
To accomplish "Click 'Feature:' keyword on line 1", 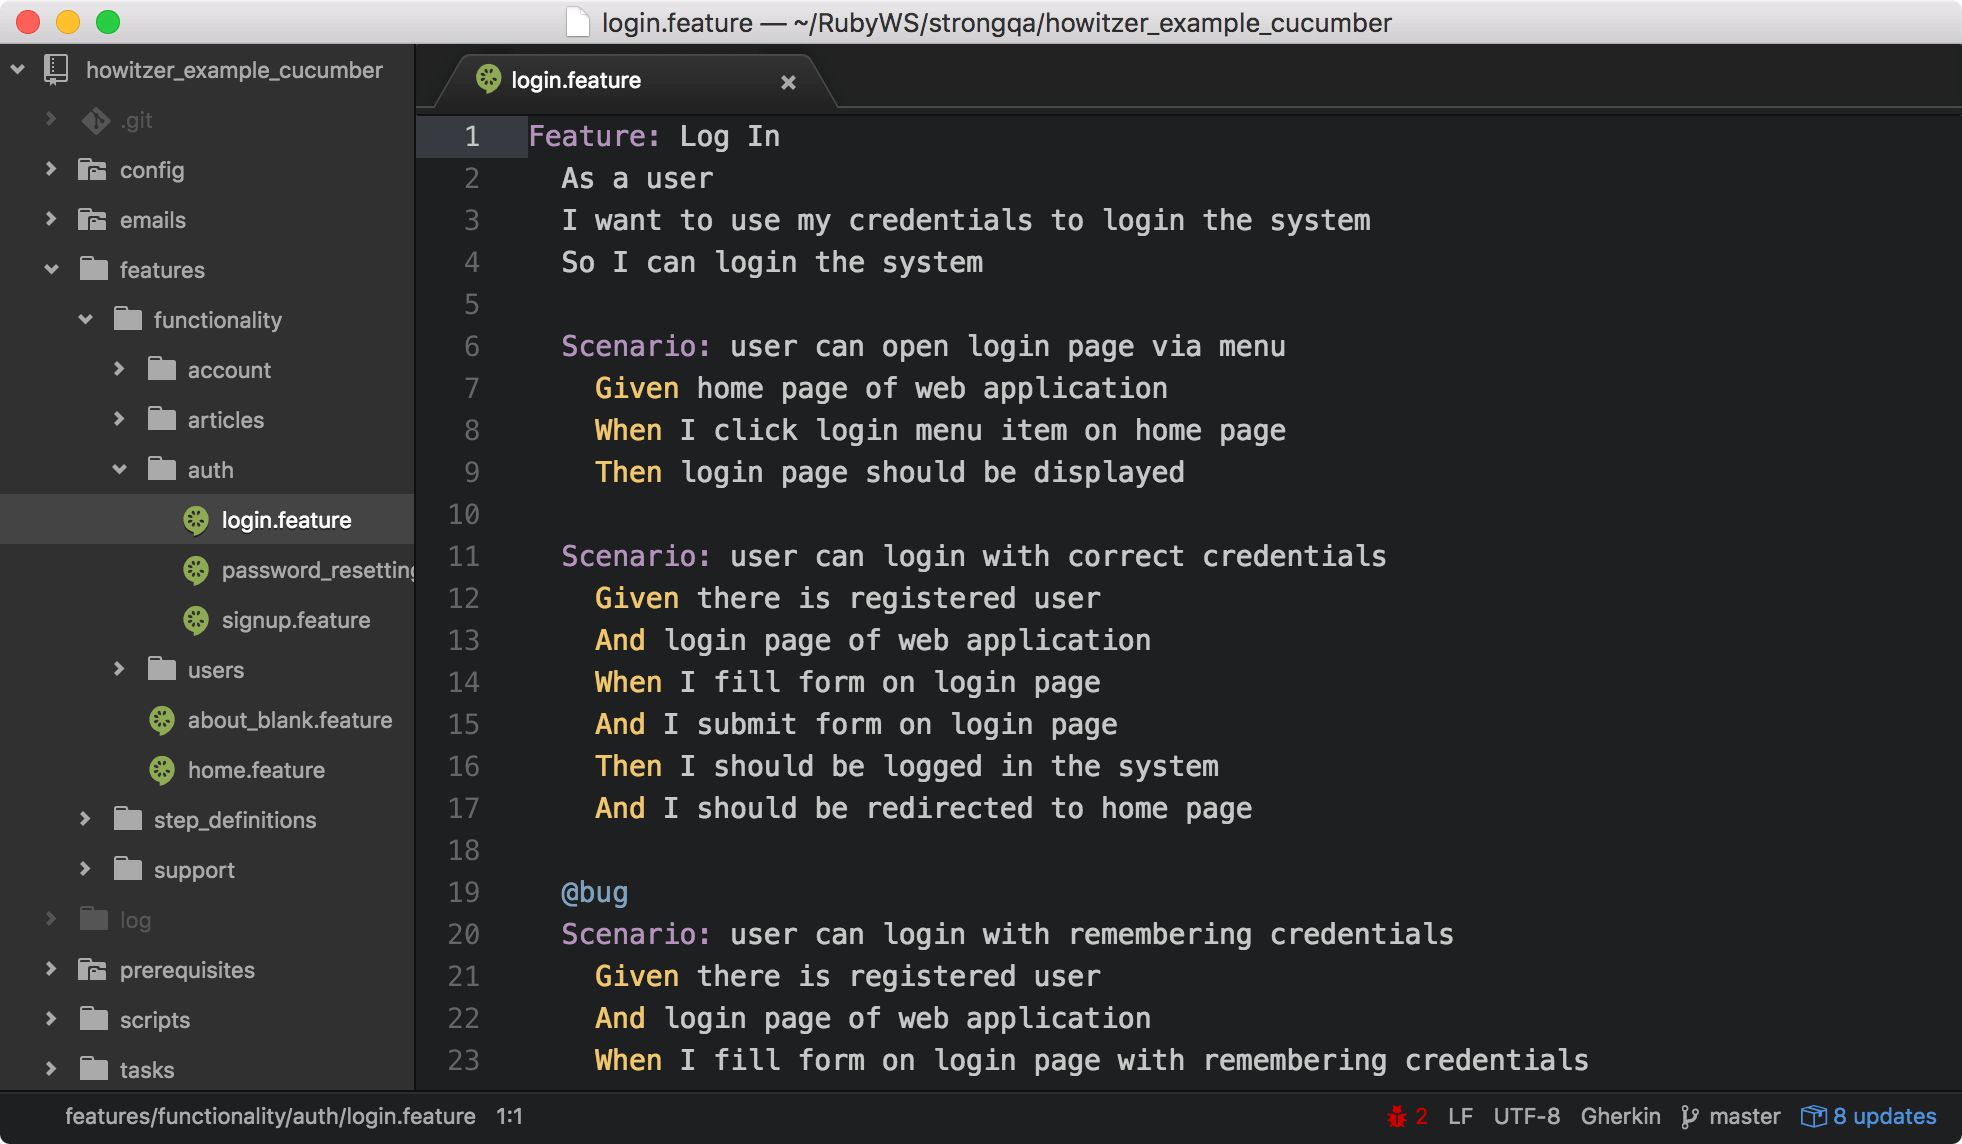I will click(594, 136).
